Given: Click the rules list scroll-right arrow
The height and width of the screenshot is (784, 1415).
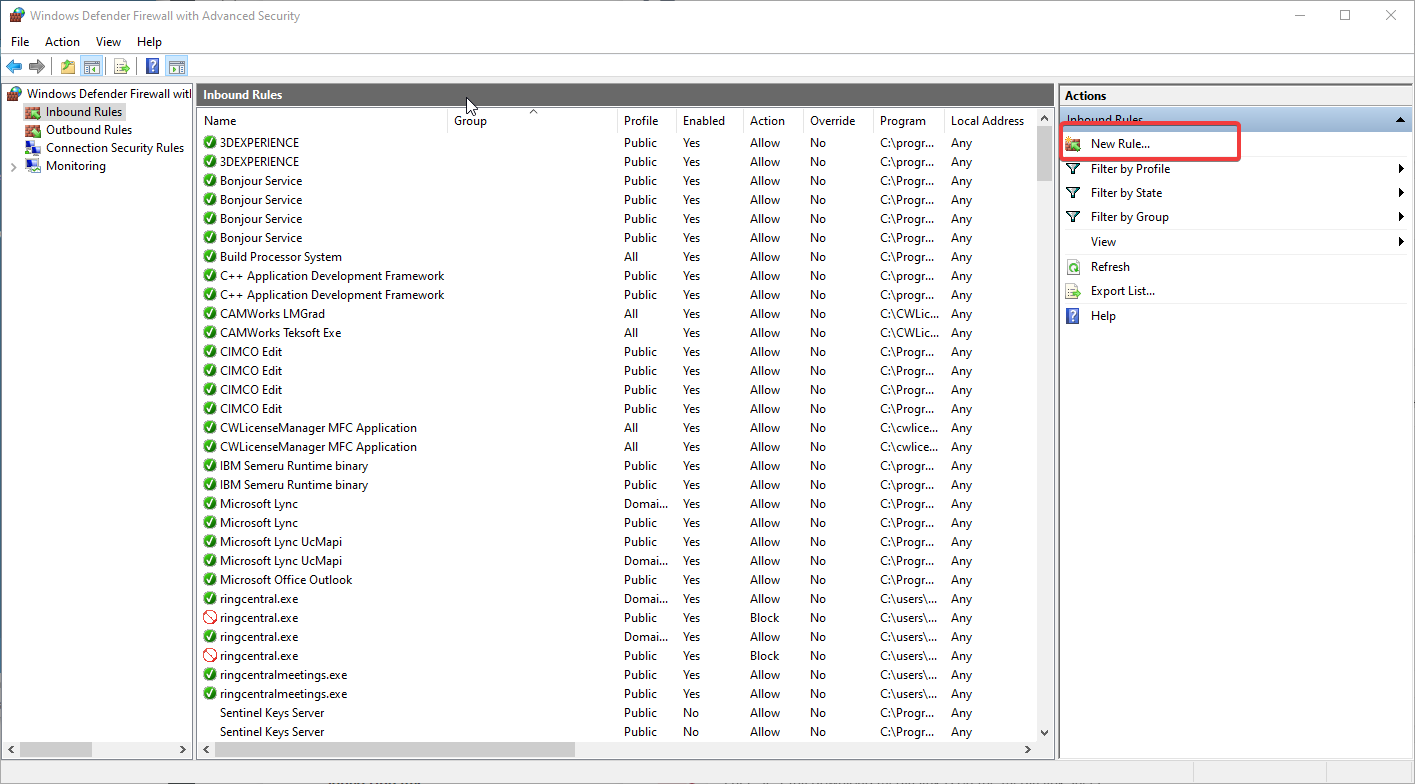Looking at the screenshot, I should (1028, 749).
